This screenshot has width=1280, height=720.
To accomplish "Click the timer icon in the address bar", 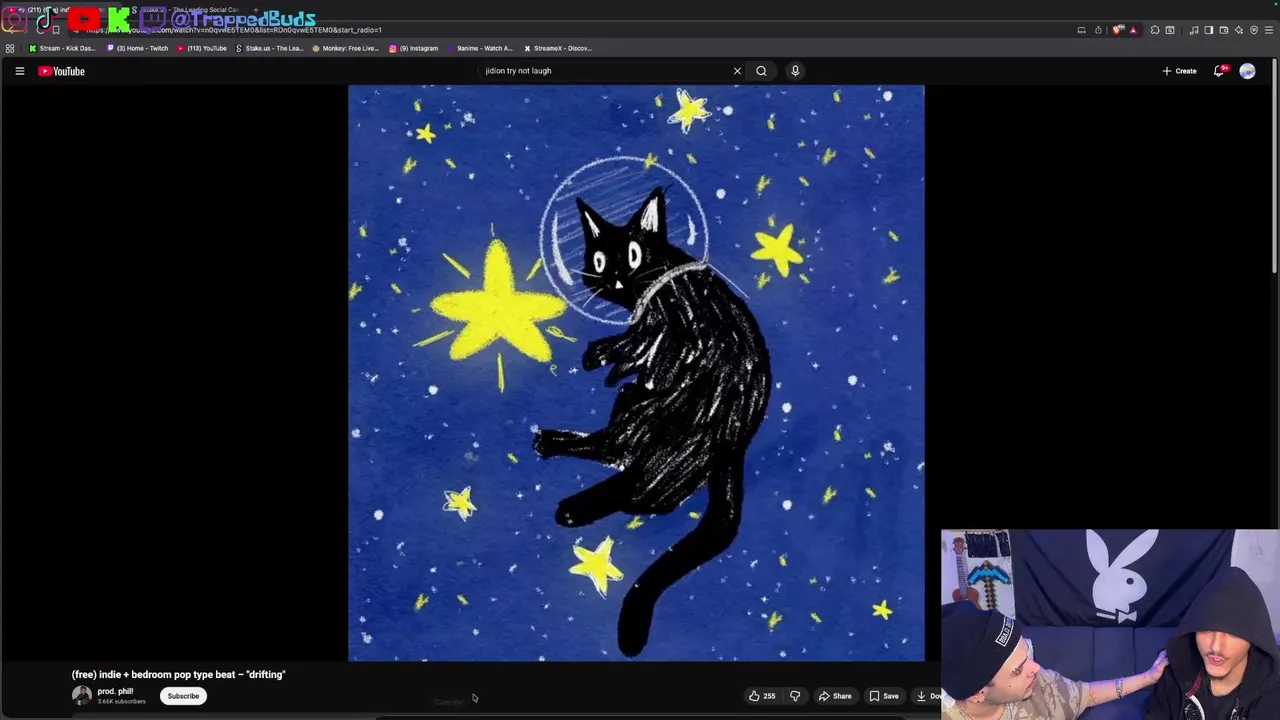I will tap(1098, 30).
